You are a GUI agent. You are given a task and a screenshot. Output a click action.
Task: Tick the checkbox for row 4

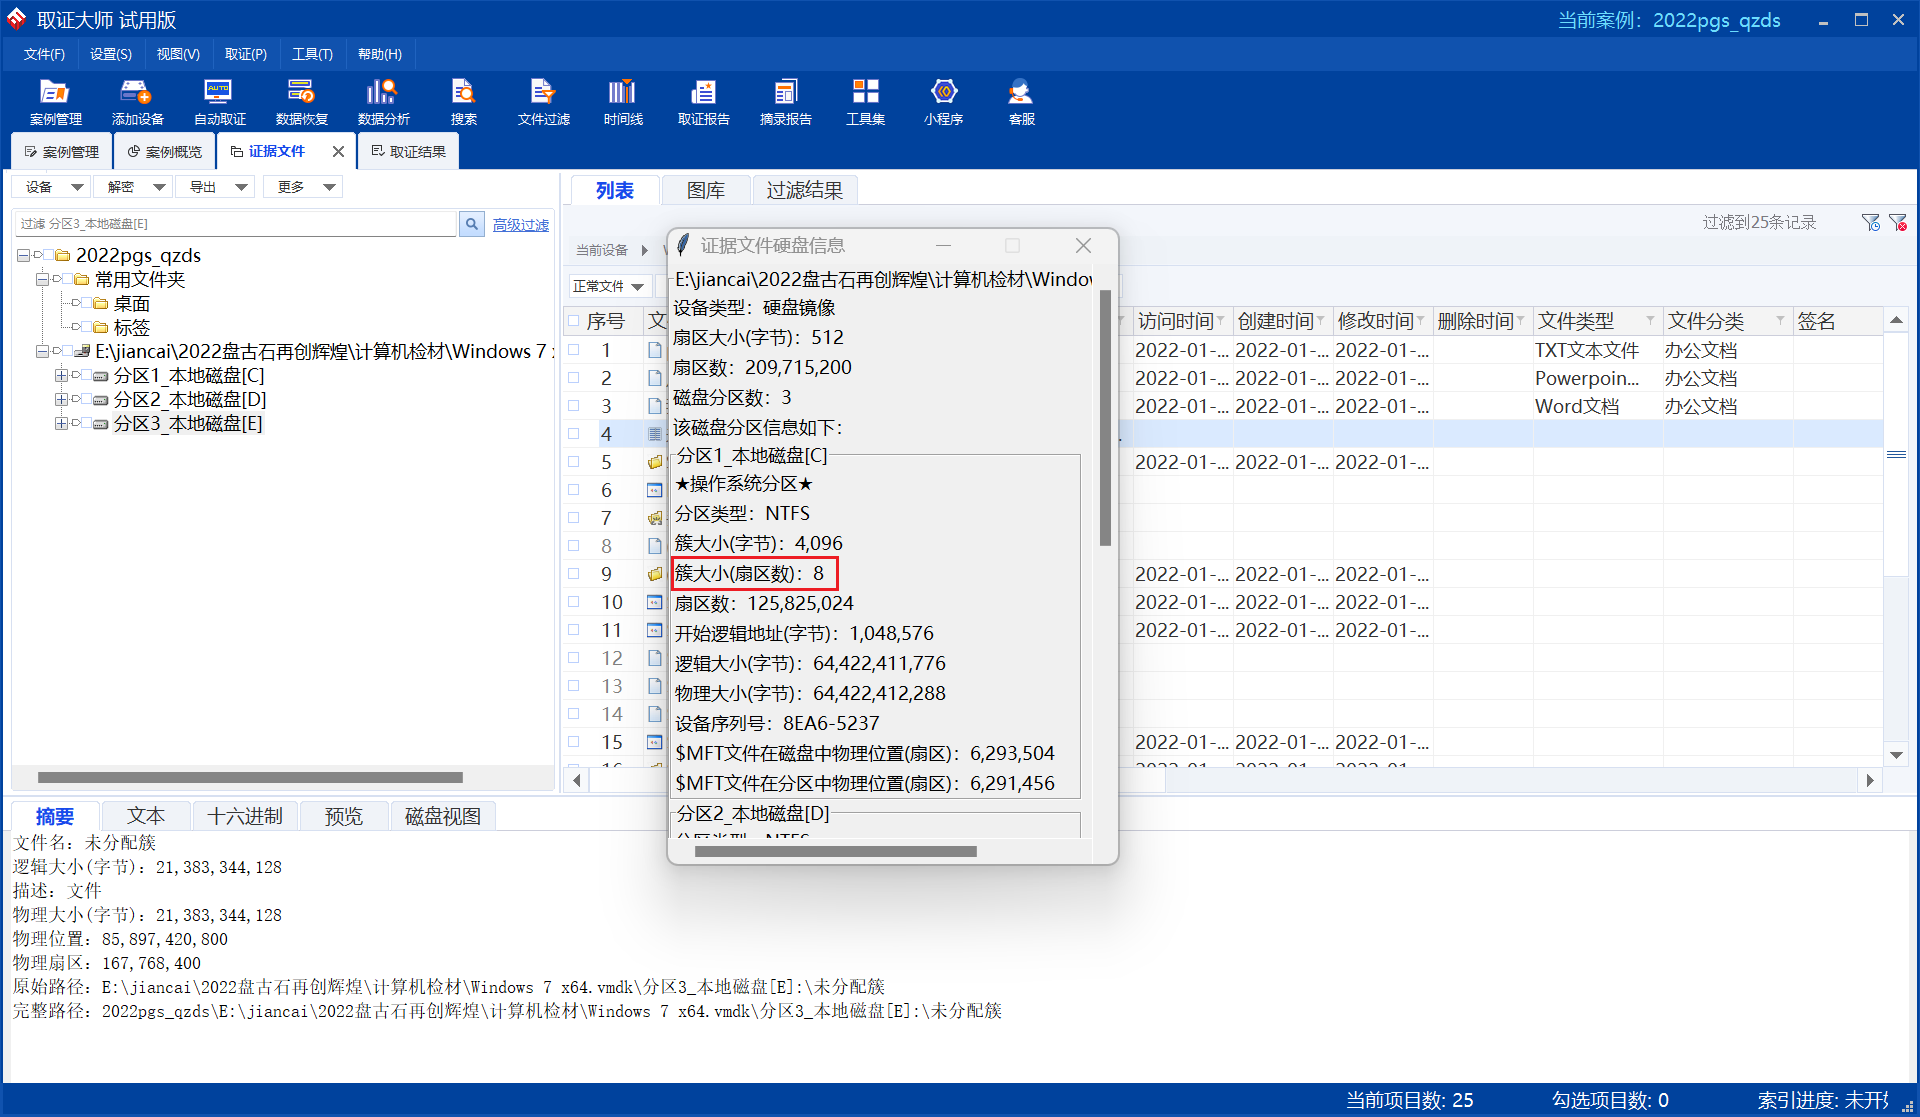[x=574, y=434]
